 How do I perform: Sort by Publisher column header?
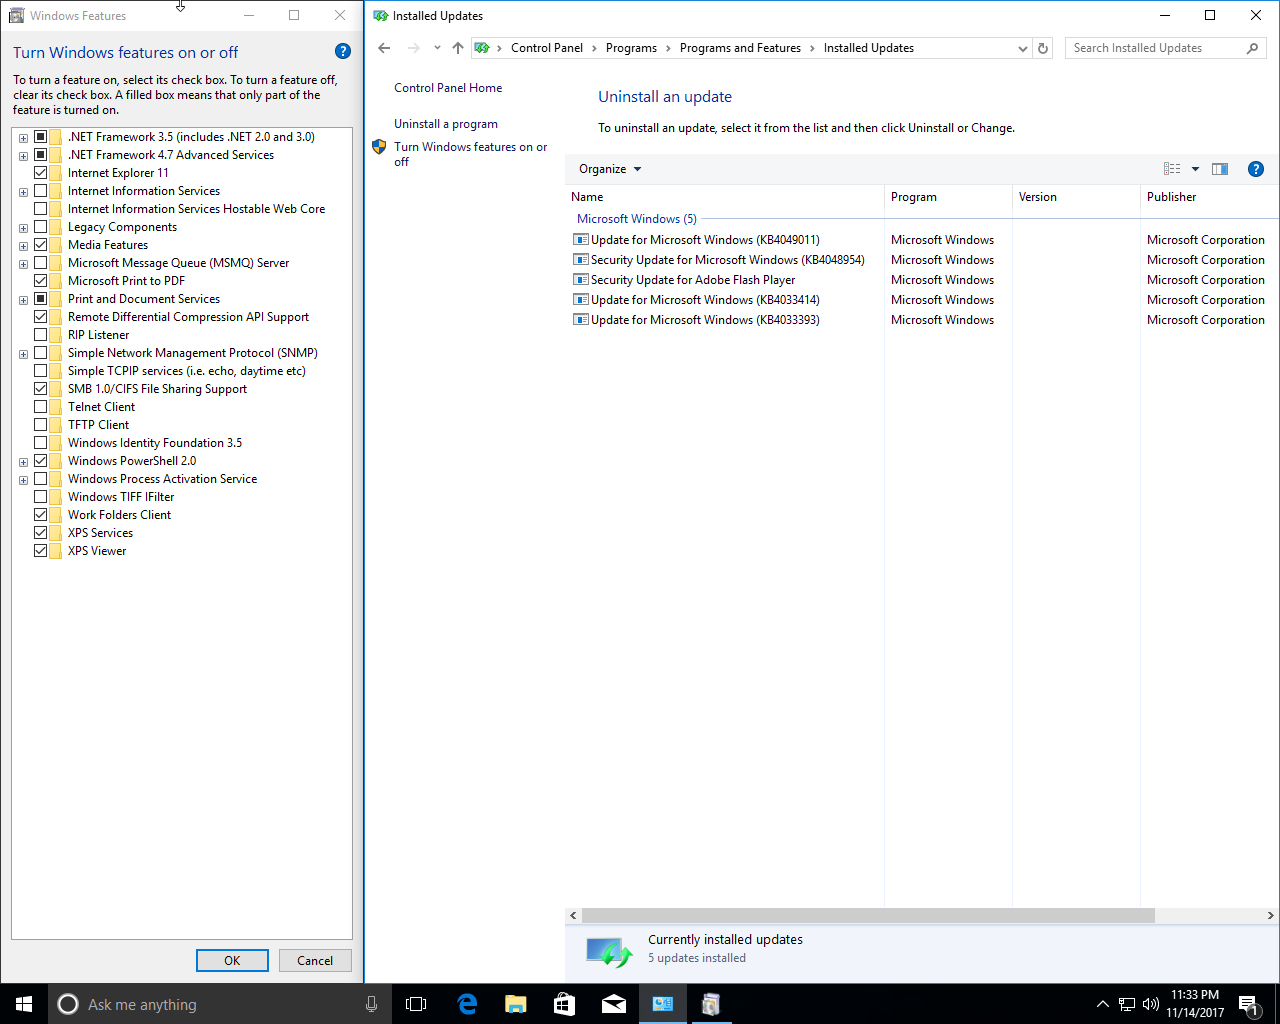pyautogui.click(x=1210, y=197)
